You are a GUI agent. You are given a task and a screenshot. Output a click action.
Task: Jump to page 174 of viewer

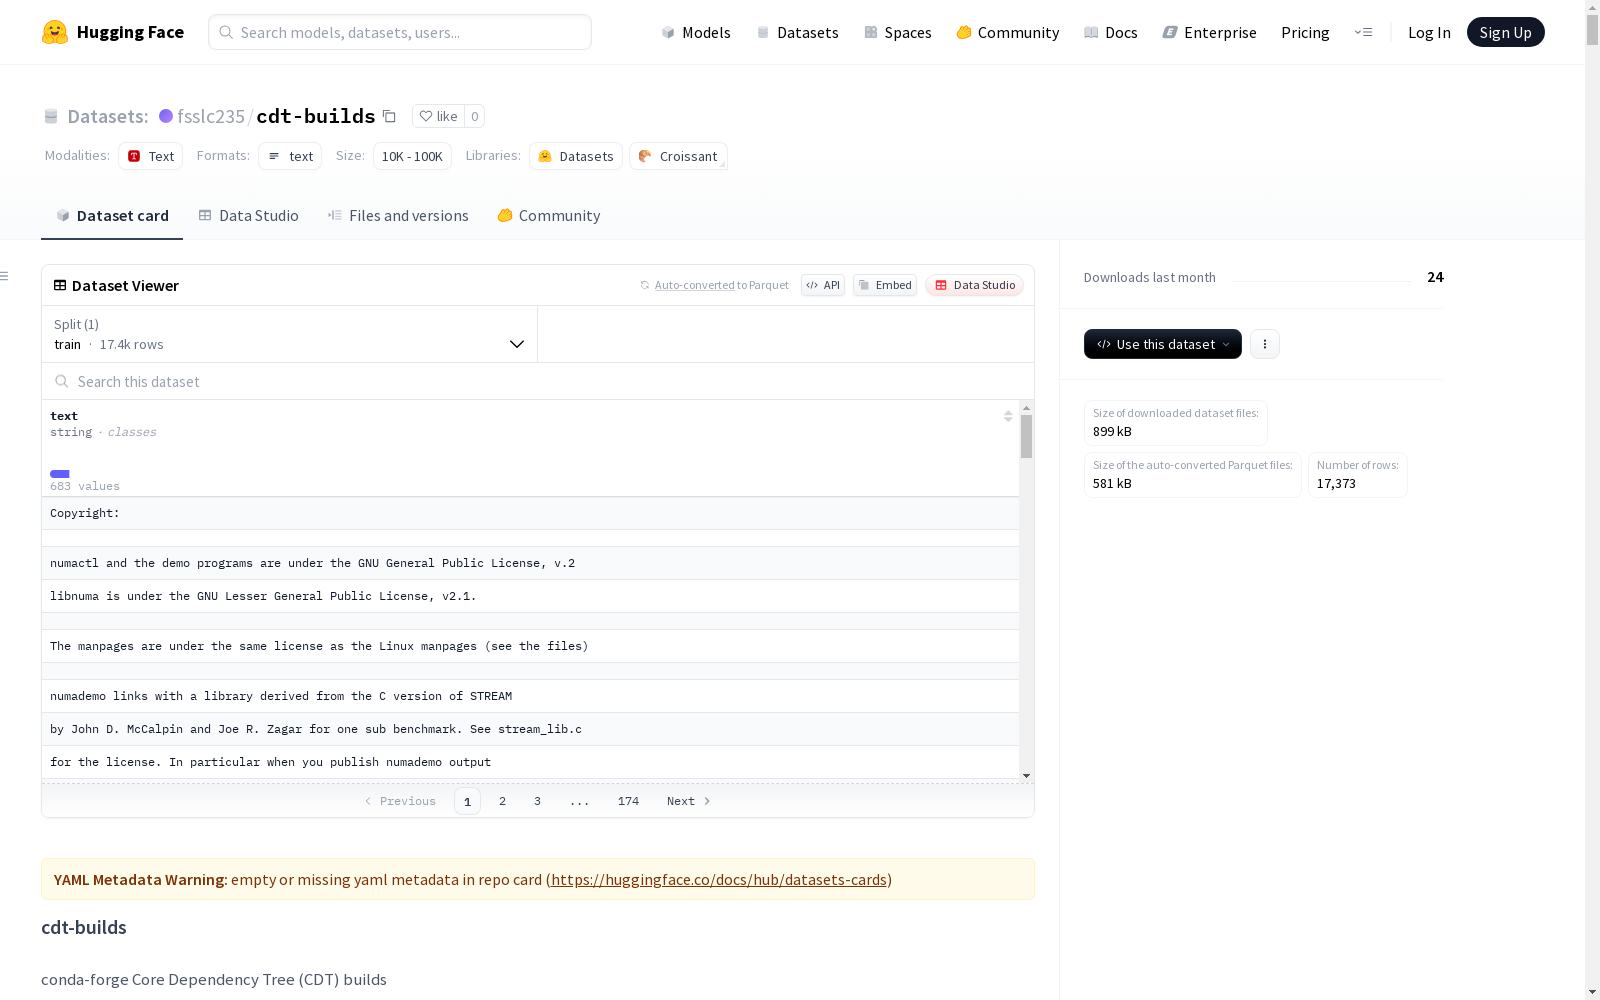pos(628,801)
